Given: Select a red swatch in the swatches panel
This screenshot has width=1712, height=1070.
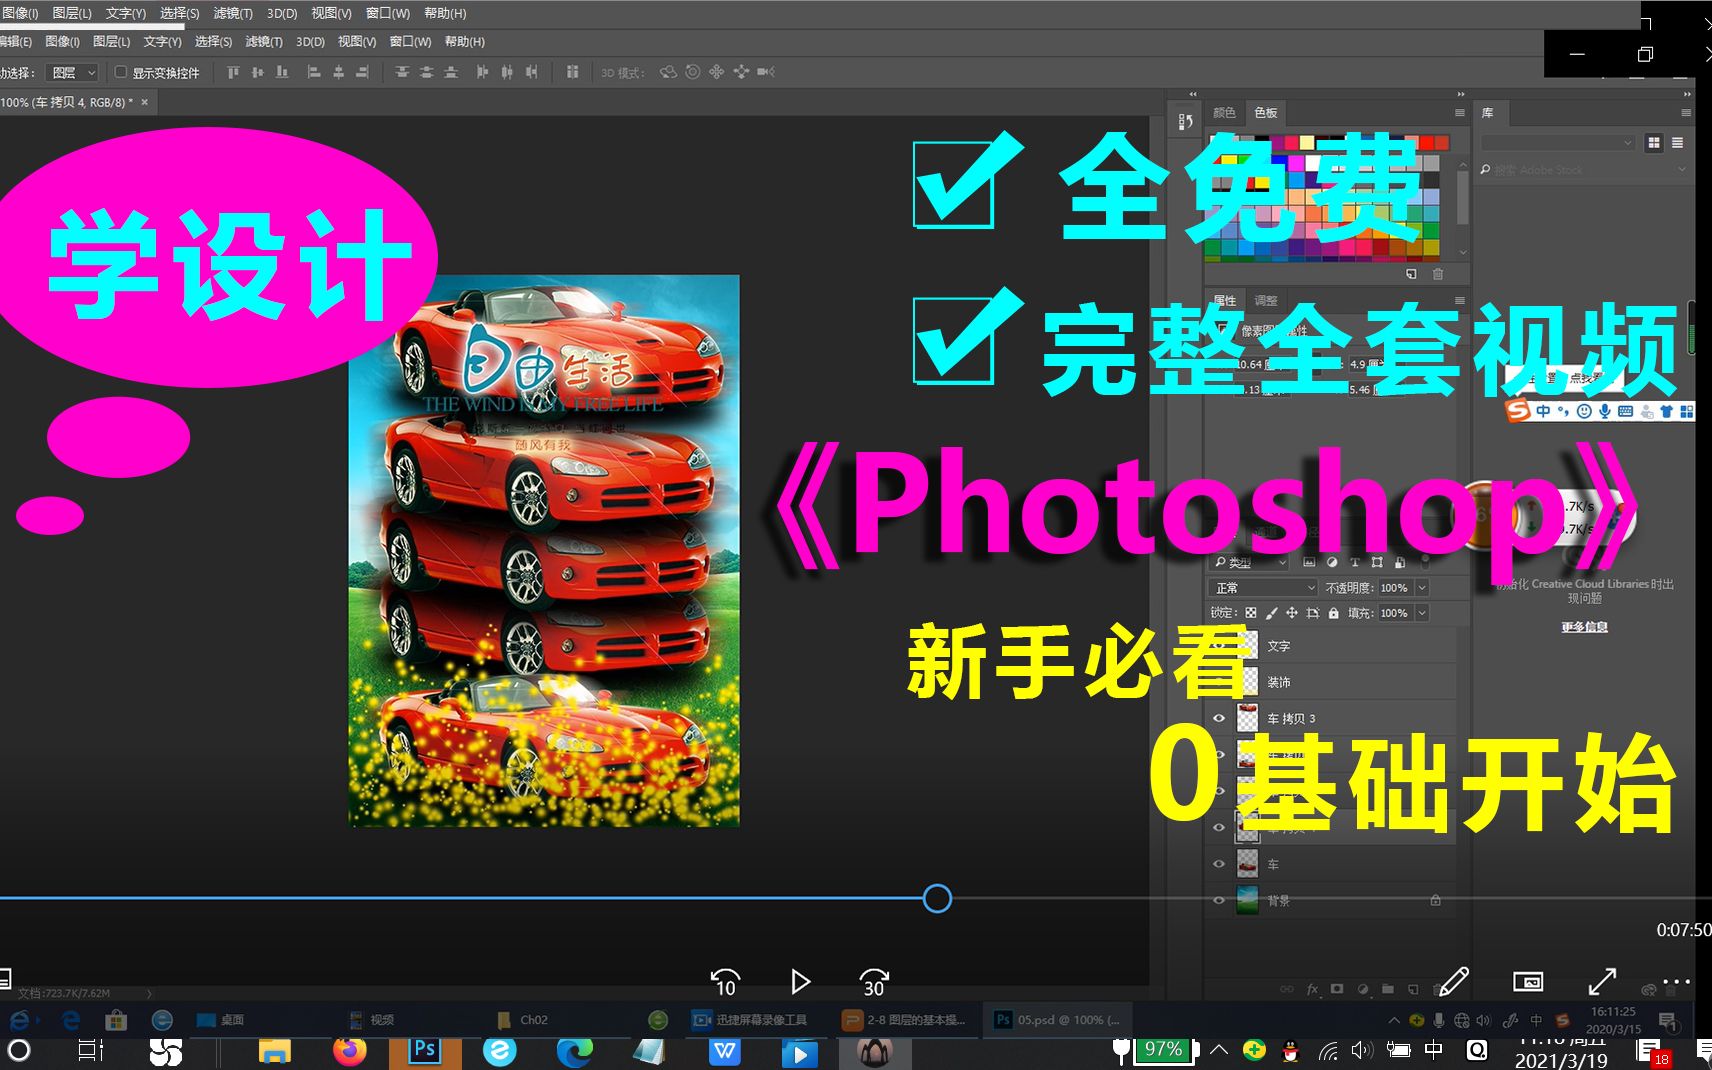Looking at the screenshot, I should 1429,143.
